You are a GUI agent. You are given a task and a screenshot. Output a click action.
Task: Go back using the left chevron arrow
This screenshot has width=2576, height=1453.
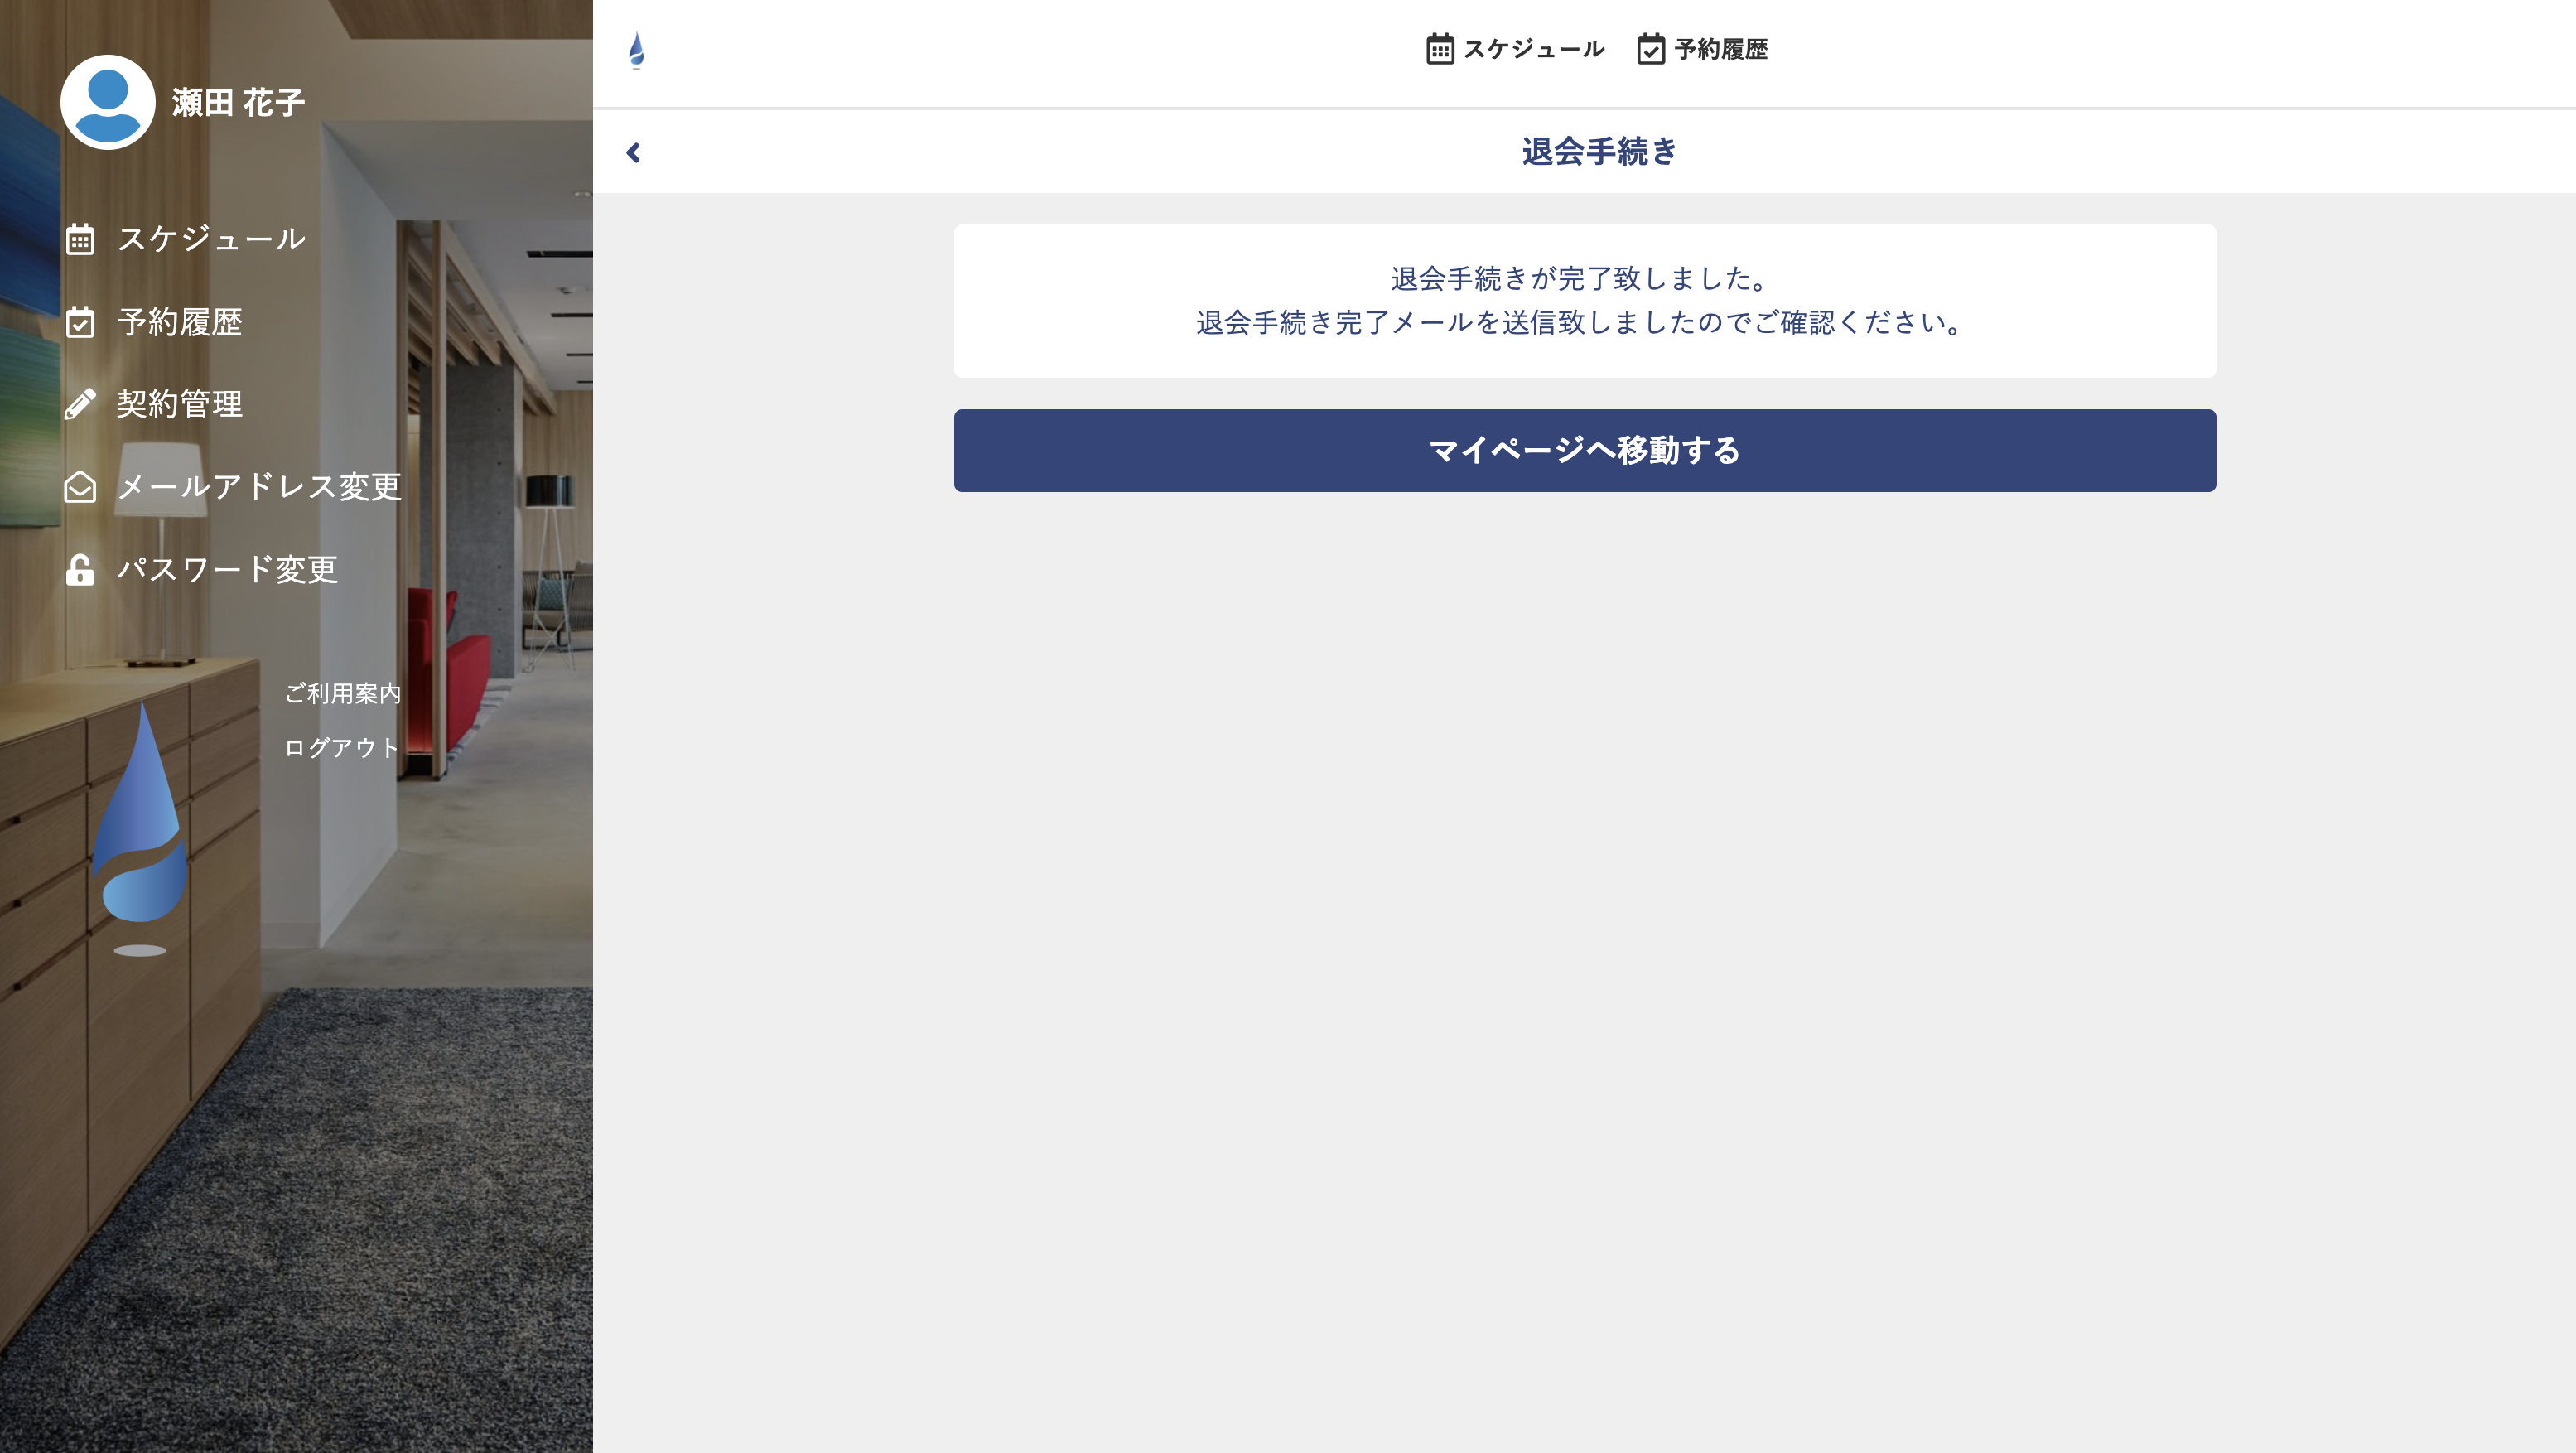(633, 152)
